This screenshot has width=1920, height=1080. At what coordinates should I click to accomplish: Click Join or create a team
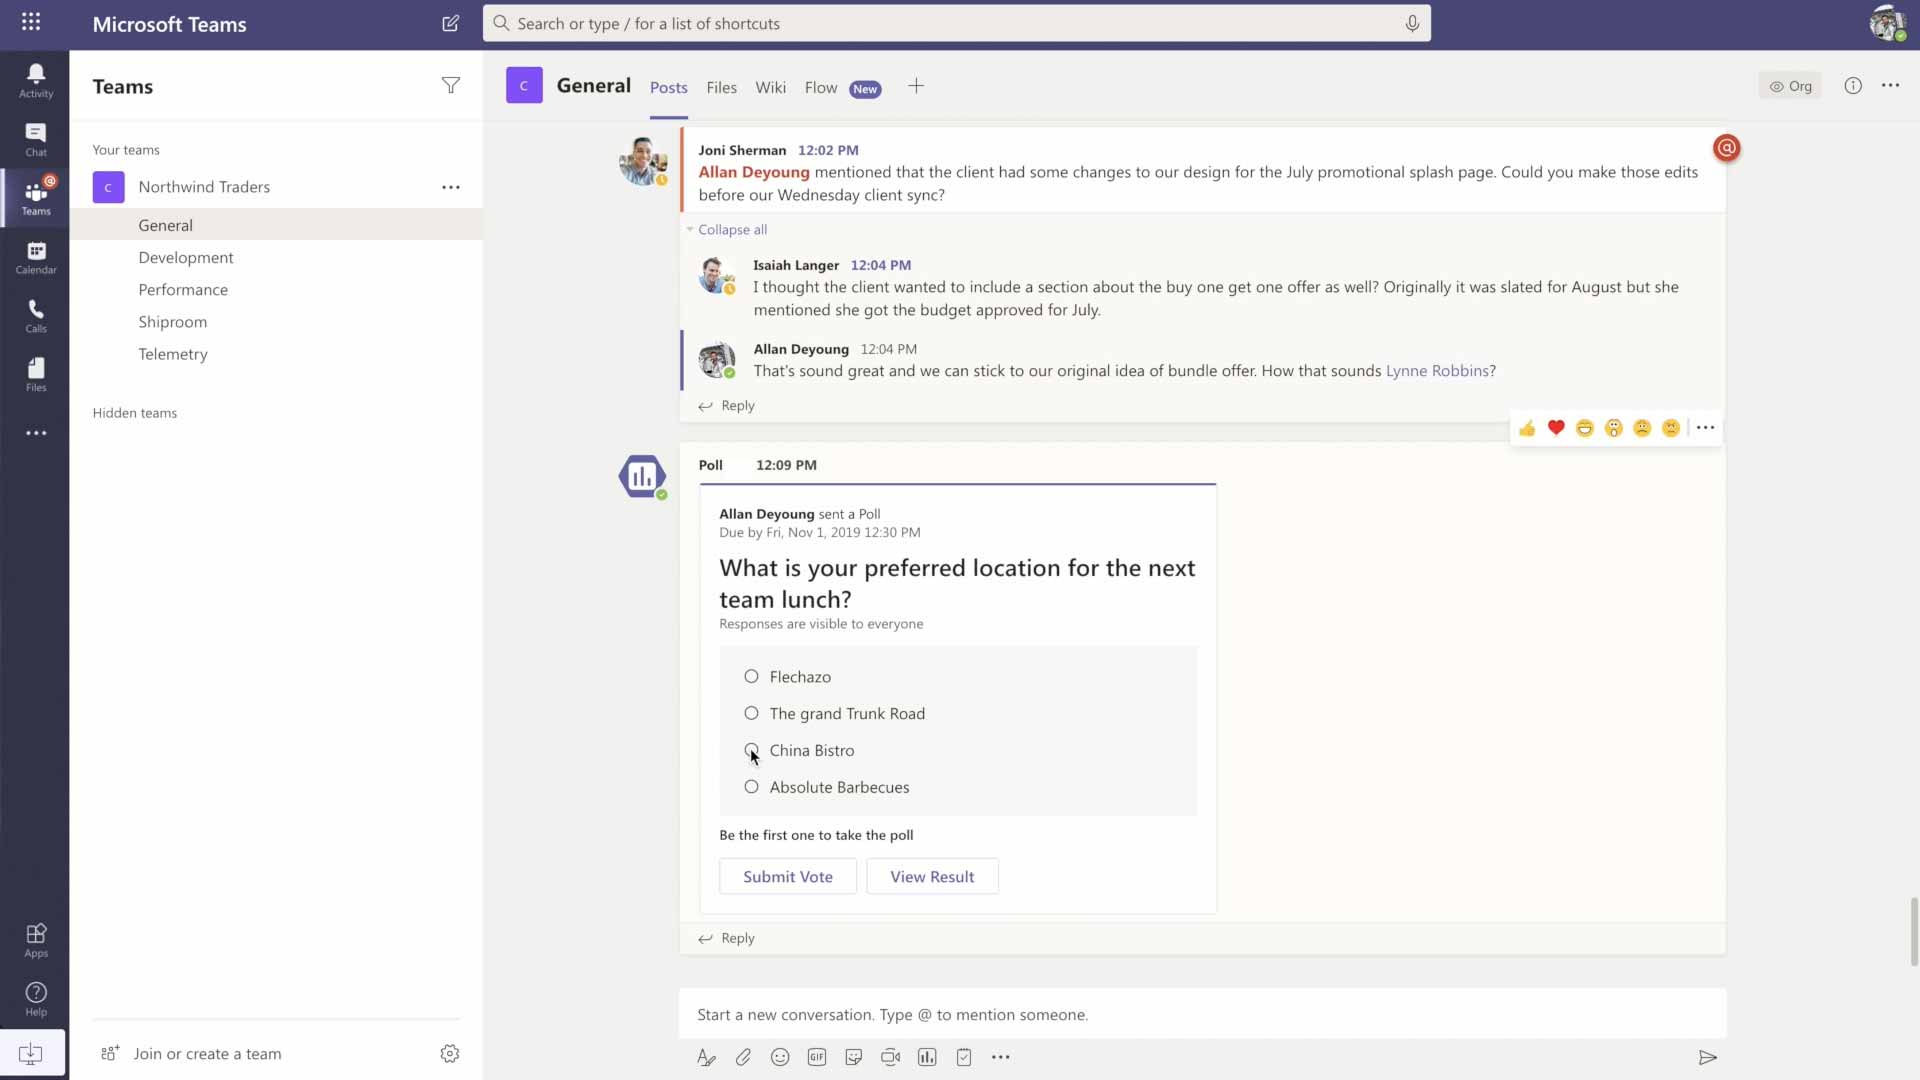pos(192,1054)
